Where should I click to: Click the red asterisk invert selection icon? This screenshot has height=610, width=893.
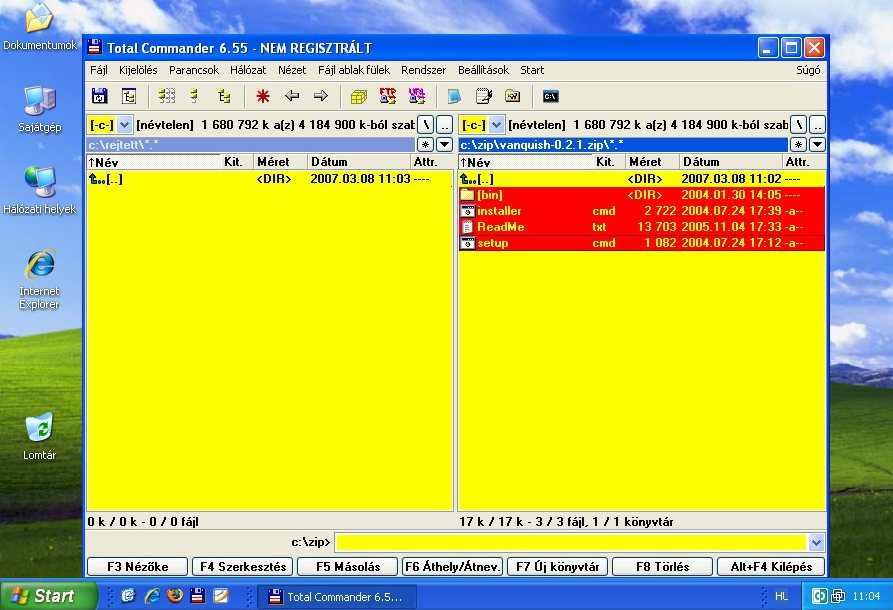click(263, 96)
